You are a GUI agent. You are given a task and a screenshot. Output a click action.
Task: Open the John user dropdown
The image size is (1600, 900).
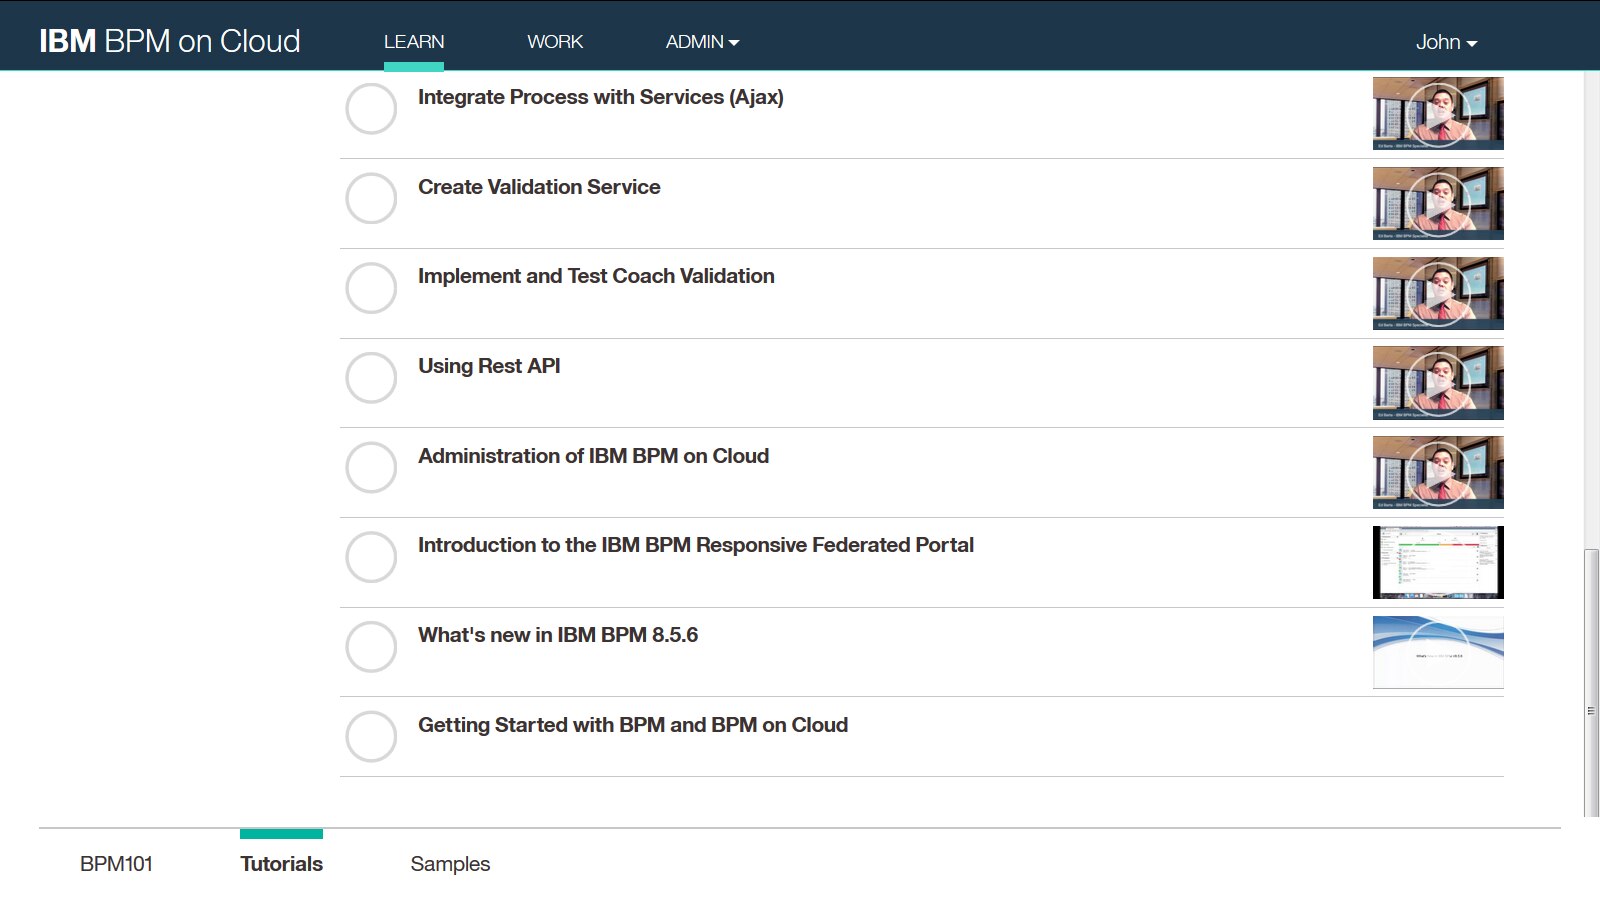tap(1446, 42)
